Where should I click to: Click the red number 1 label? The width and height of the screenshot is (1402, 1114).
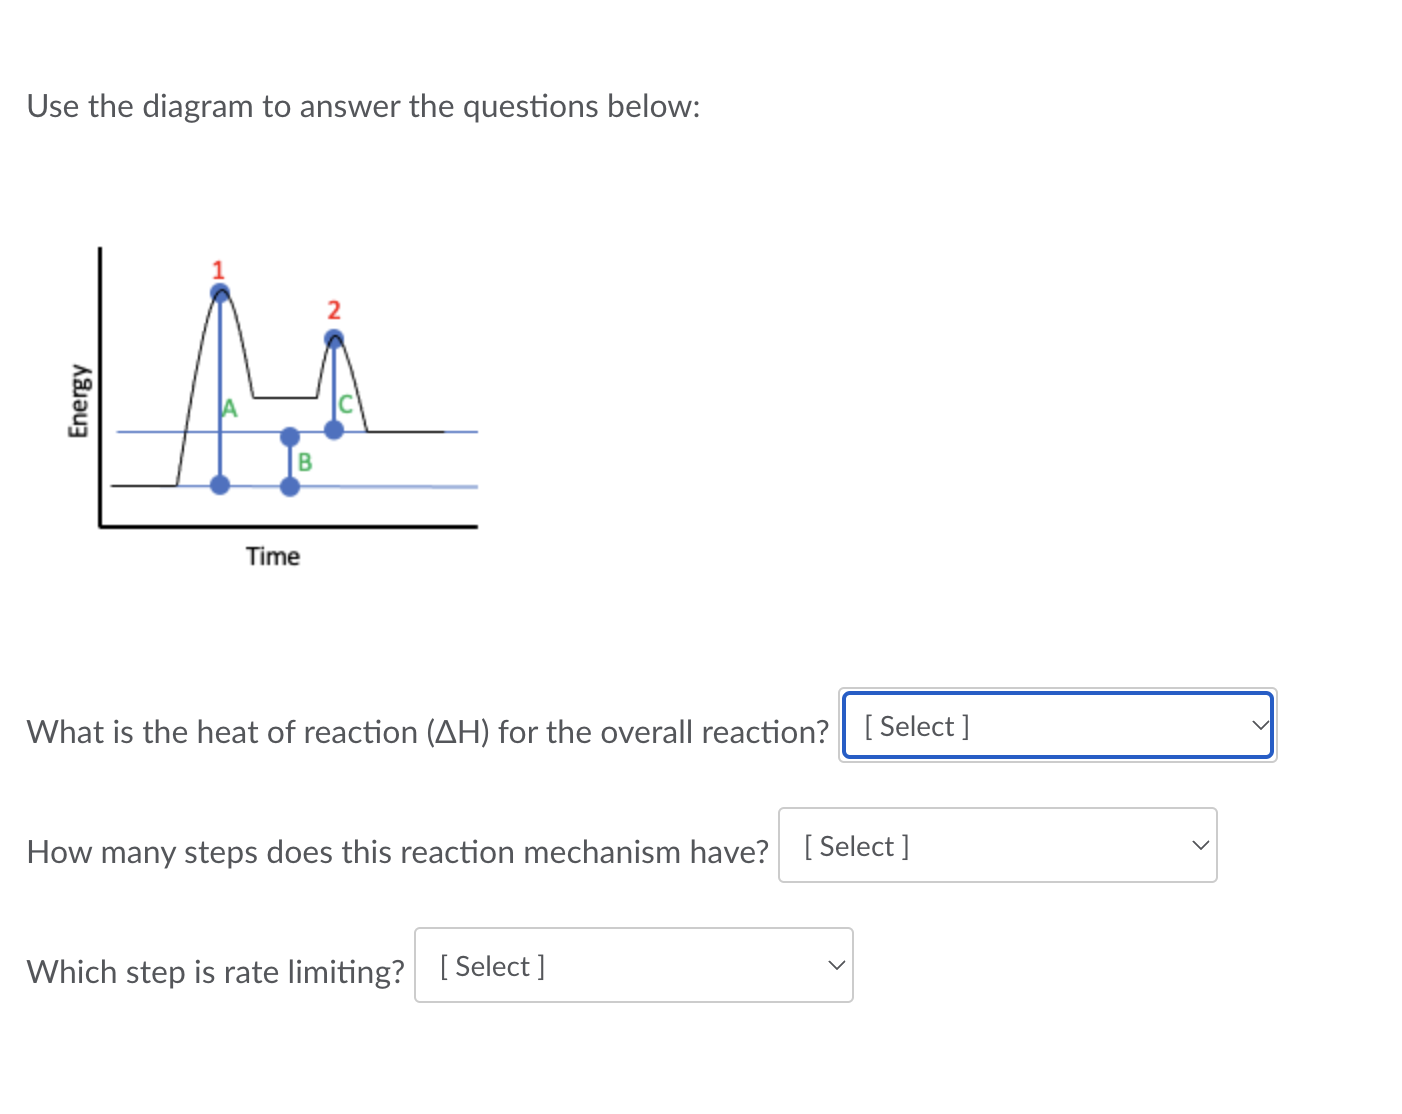coord(218,270)
